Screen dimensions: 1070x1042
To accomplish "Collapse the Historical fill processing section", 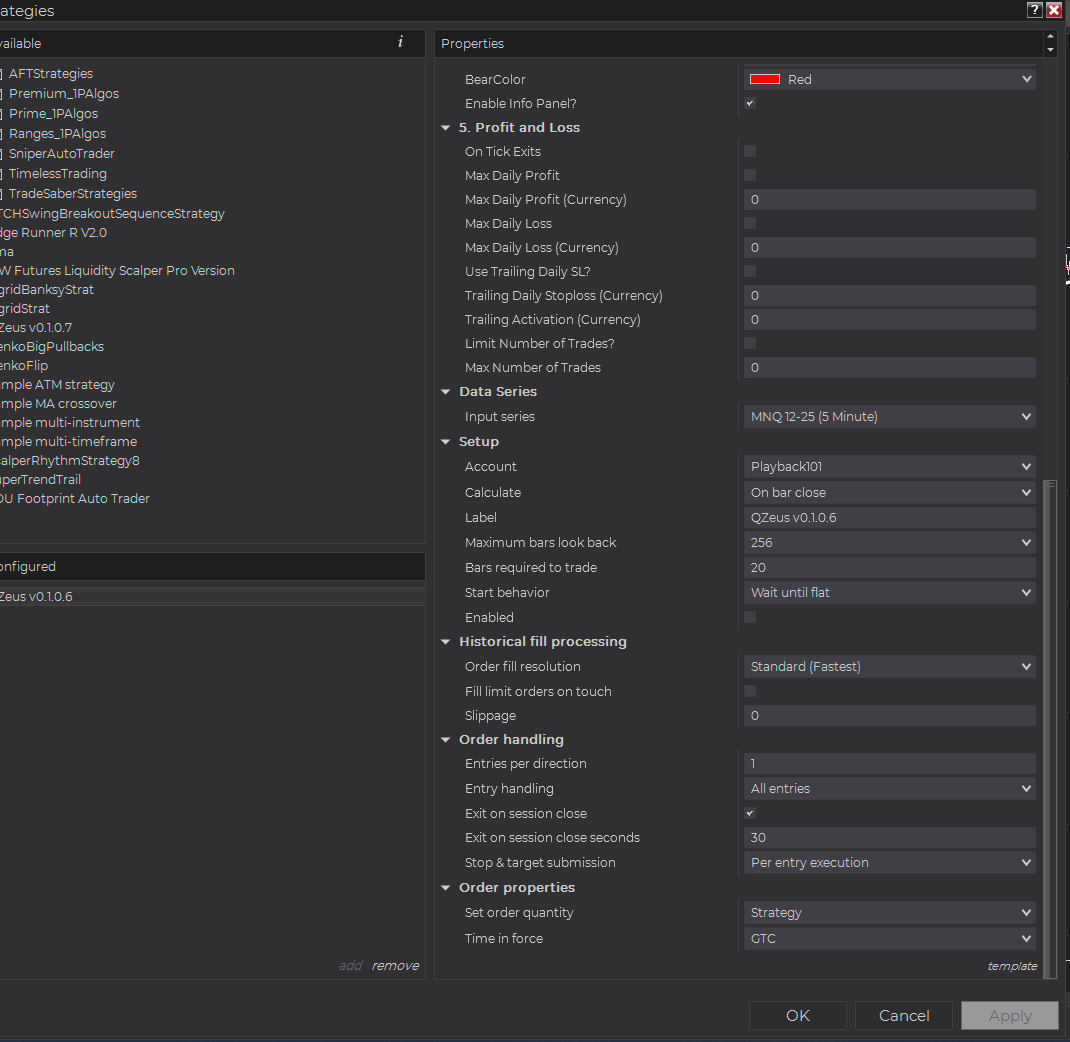I will pos(446,642).
